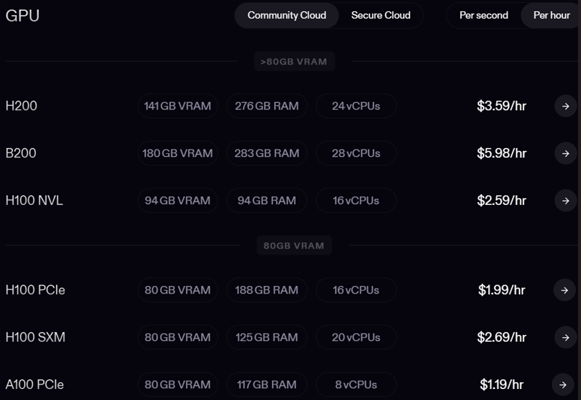Select the H100 SXM GPU name
This screenshot has width=581, height=400.
(35, 337)
